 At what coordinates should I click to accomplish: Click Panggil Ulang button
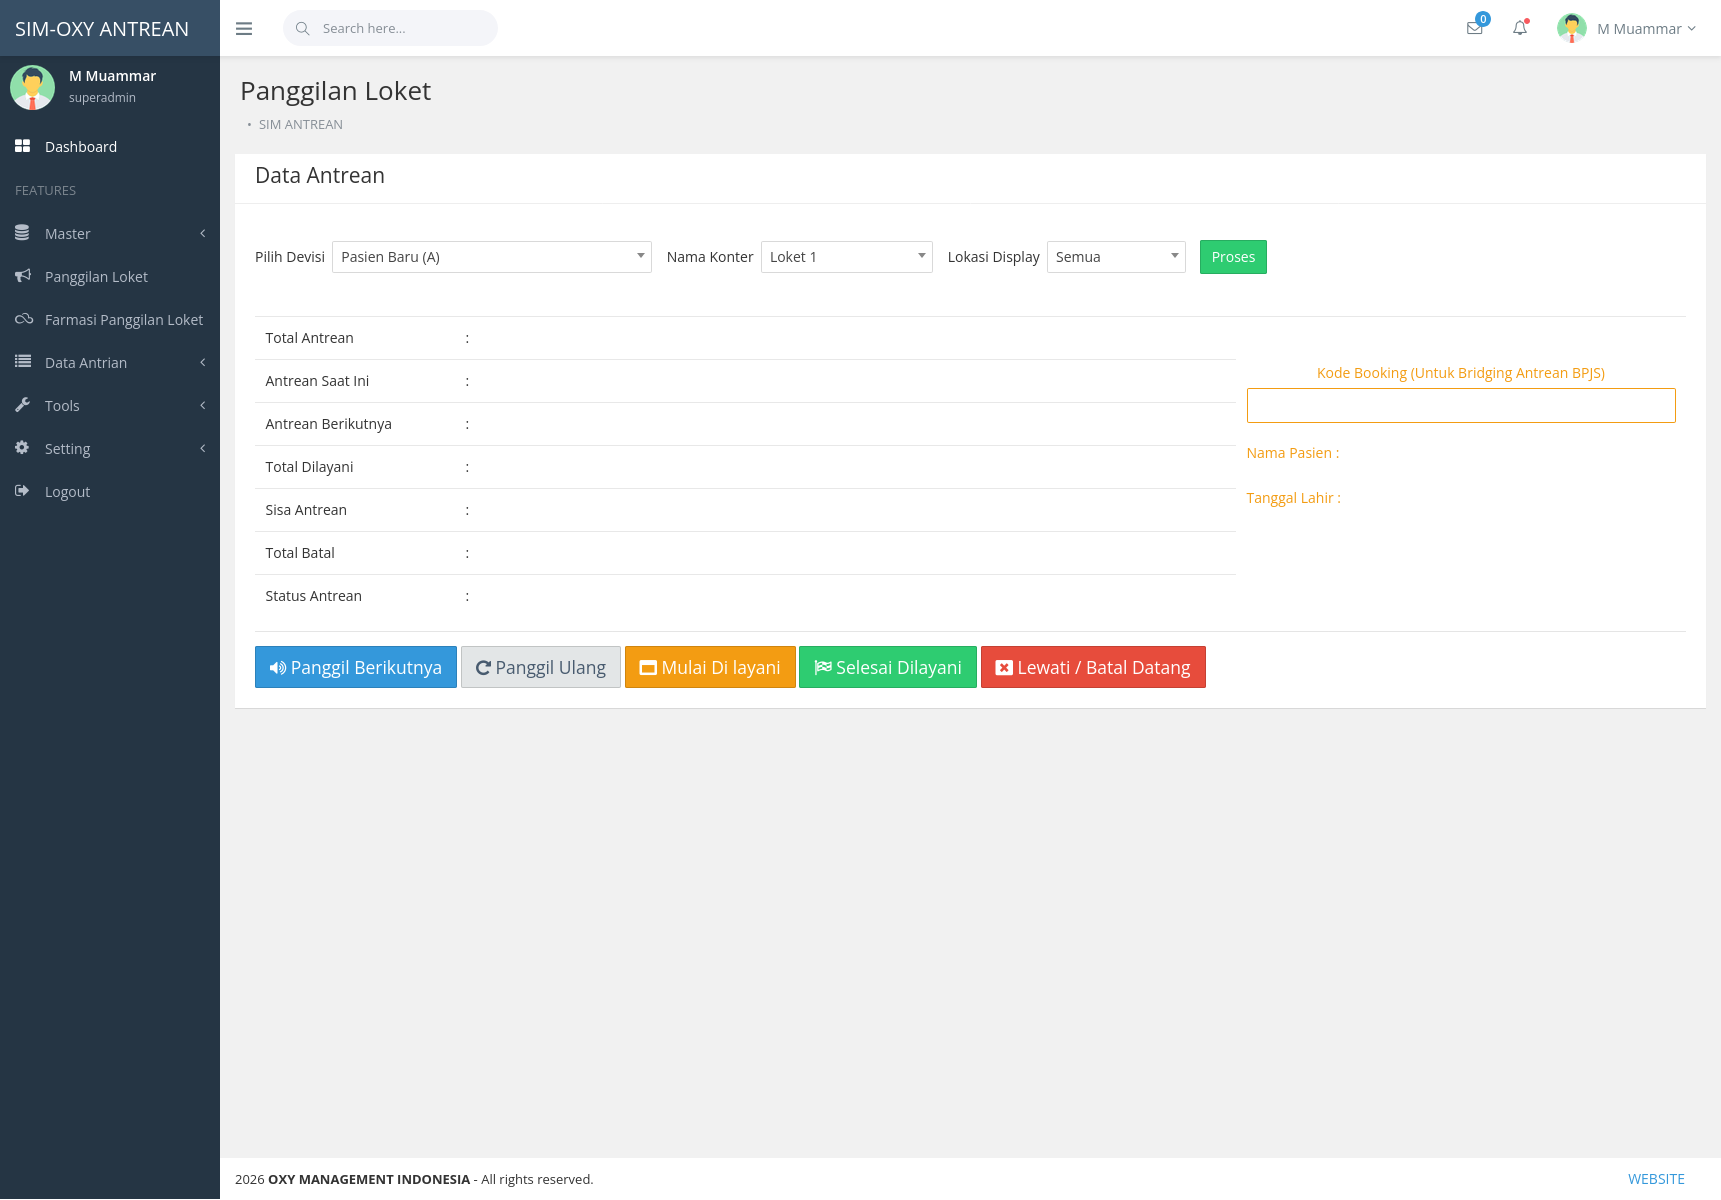click(541, 667)
